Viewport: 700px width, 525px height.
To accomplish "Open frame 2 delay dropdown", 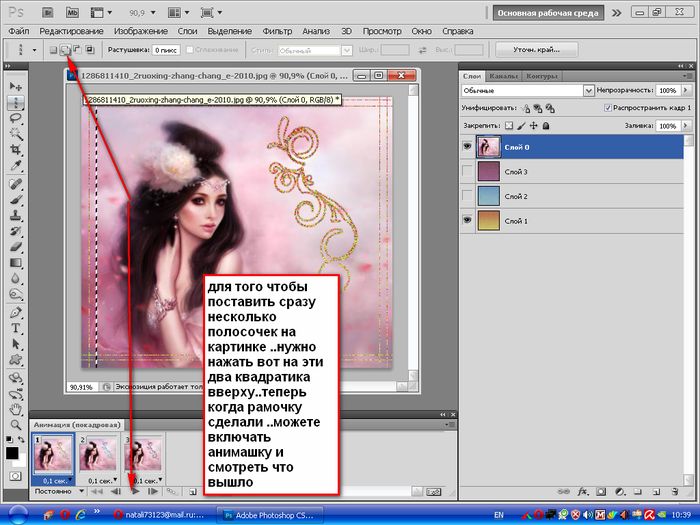I will pyautogui.click(x=115, y=480).
